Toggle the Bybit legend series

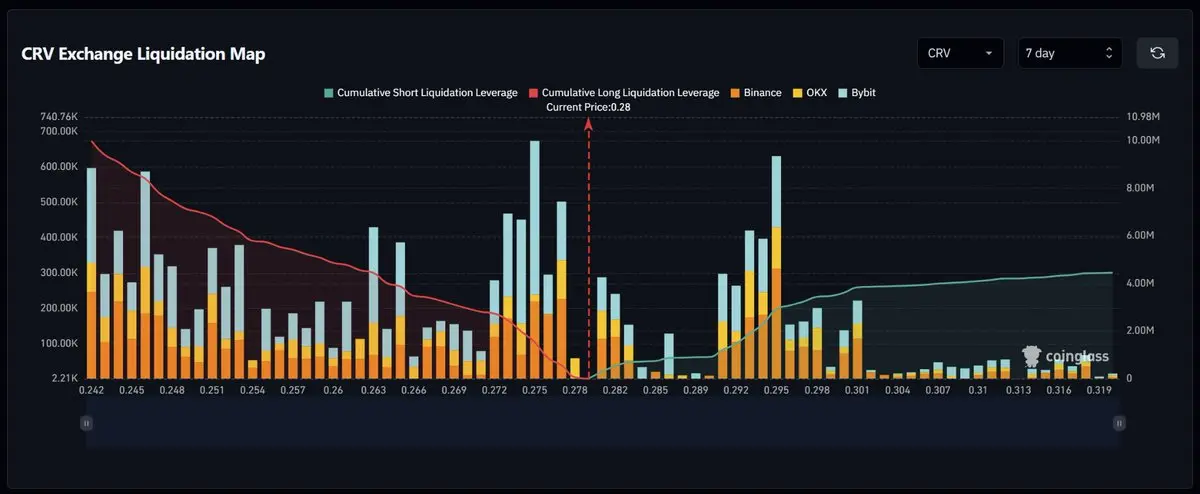(x=855, y=92)
